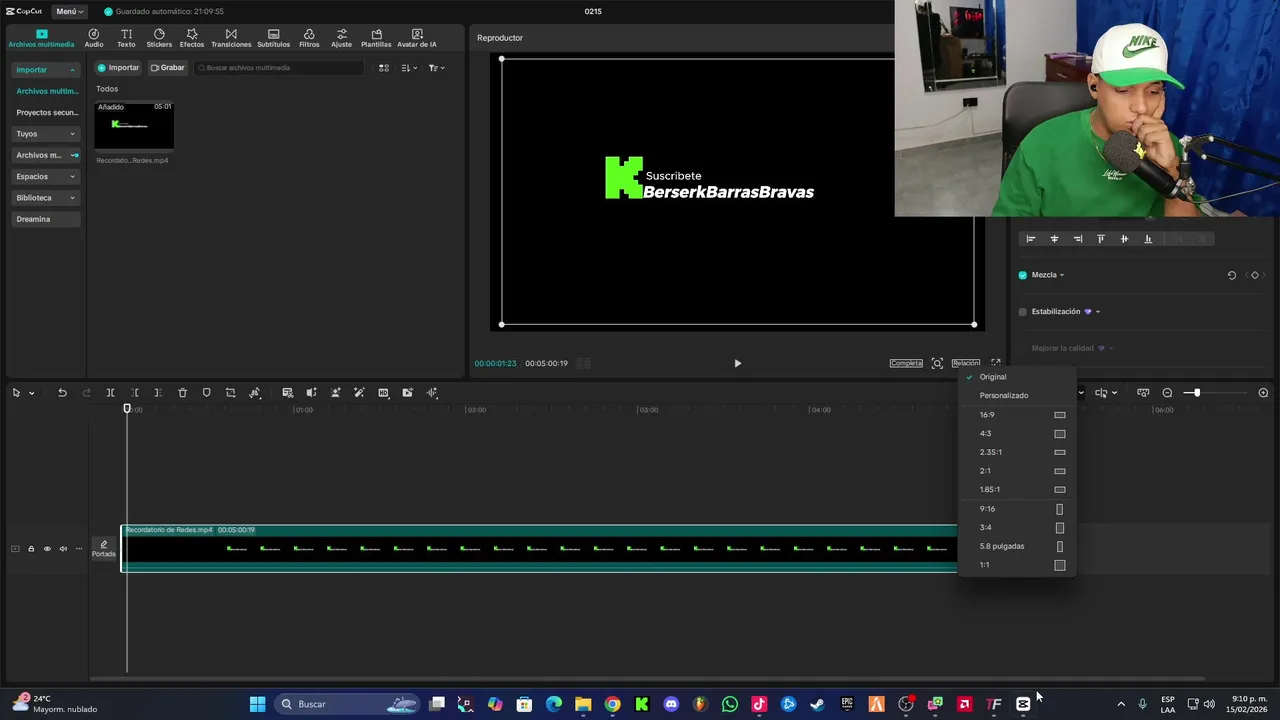The height and width of the screenshot is (720, 1280).
Task: Undo the last action
Action: coord(62,393)
